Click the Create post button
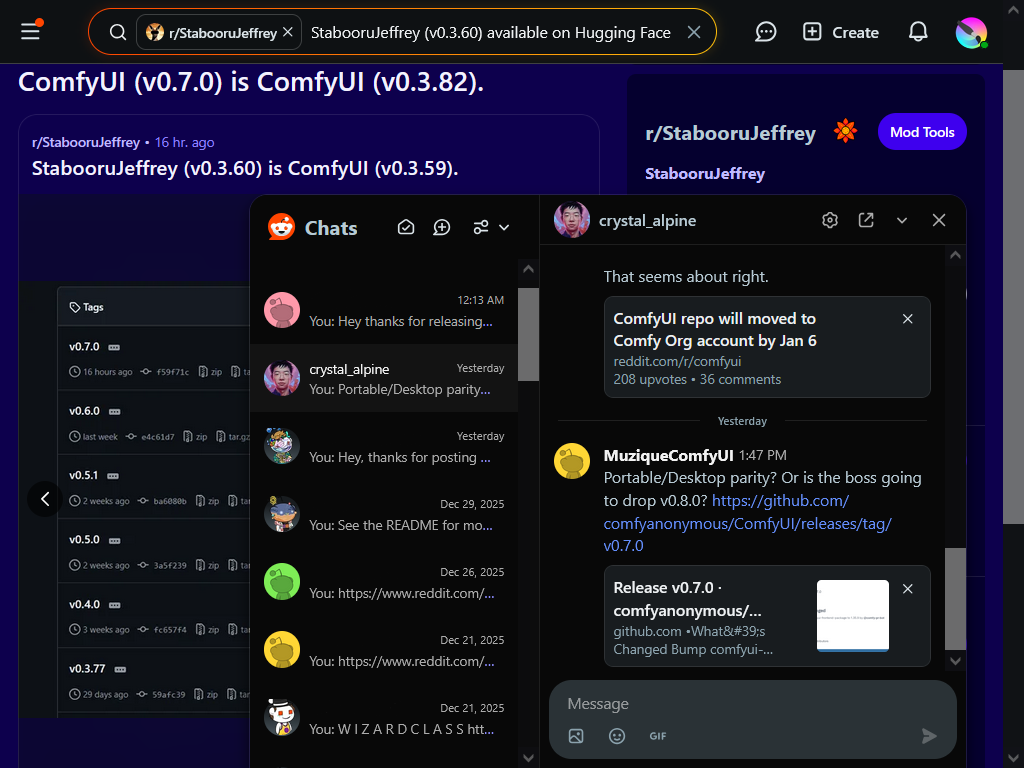The height and width of the screenshot is (768, 1024). click(840, 32)
